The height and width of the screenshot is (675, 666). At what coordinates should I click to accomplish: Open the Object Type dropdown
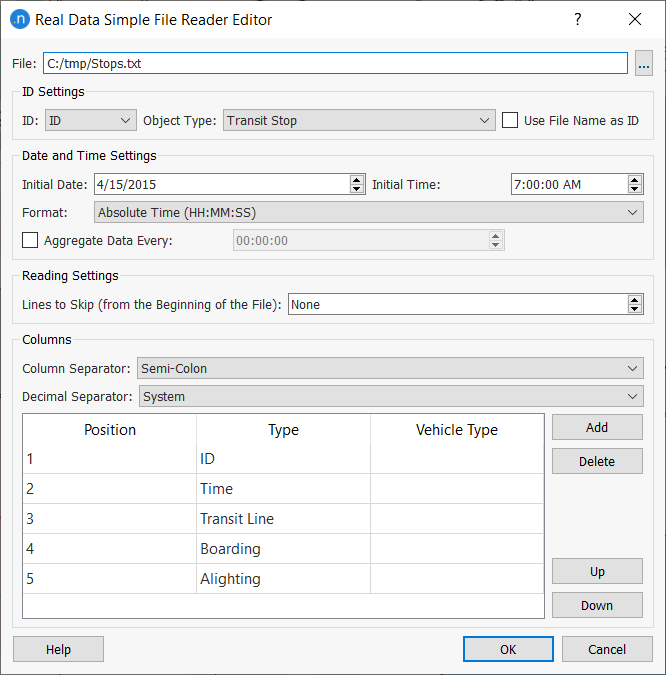359,120
